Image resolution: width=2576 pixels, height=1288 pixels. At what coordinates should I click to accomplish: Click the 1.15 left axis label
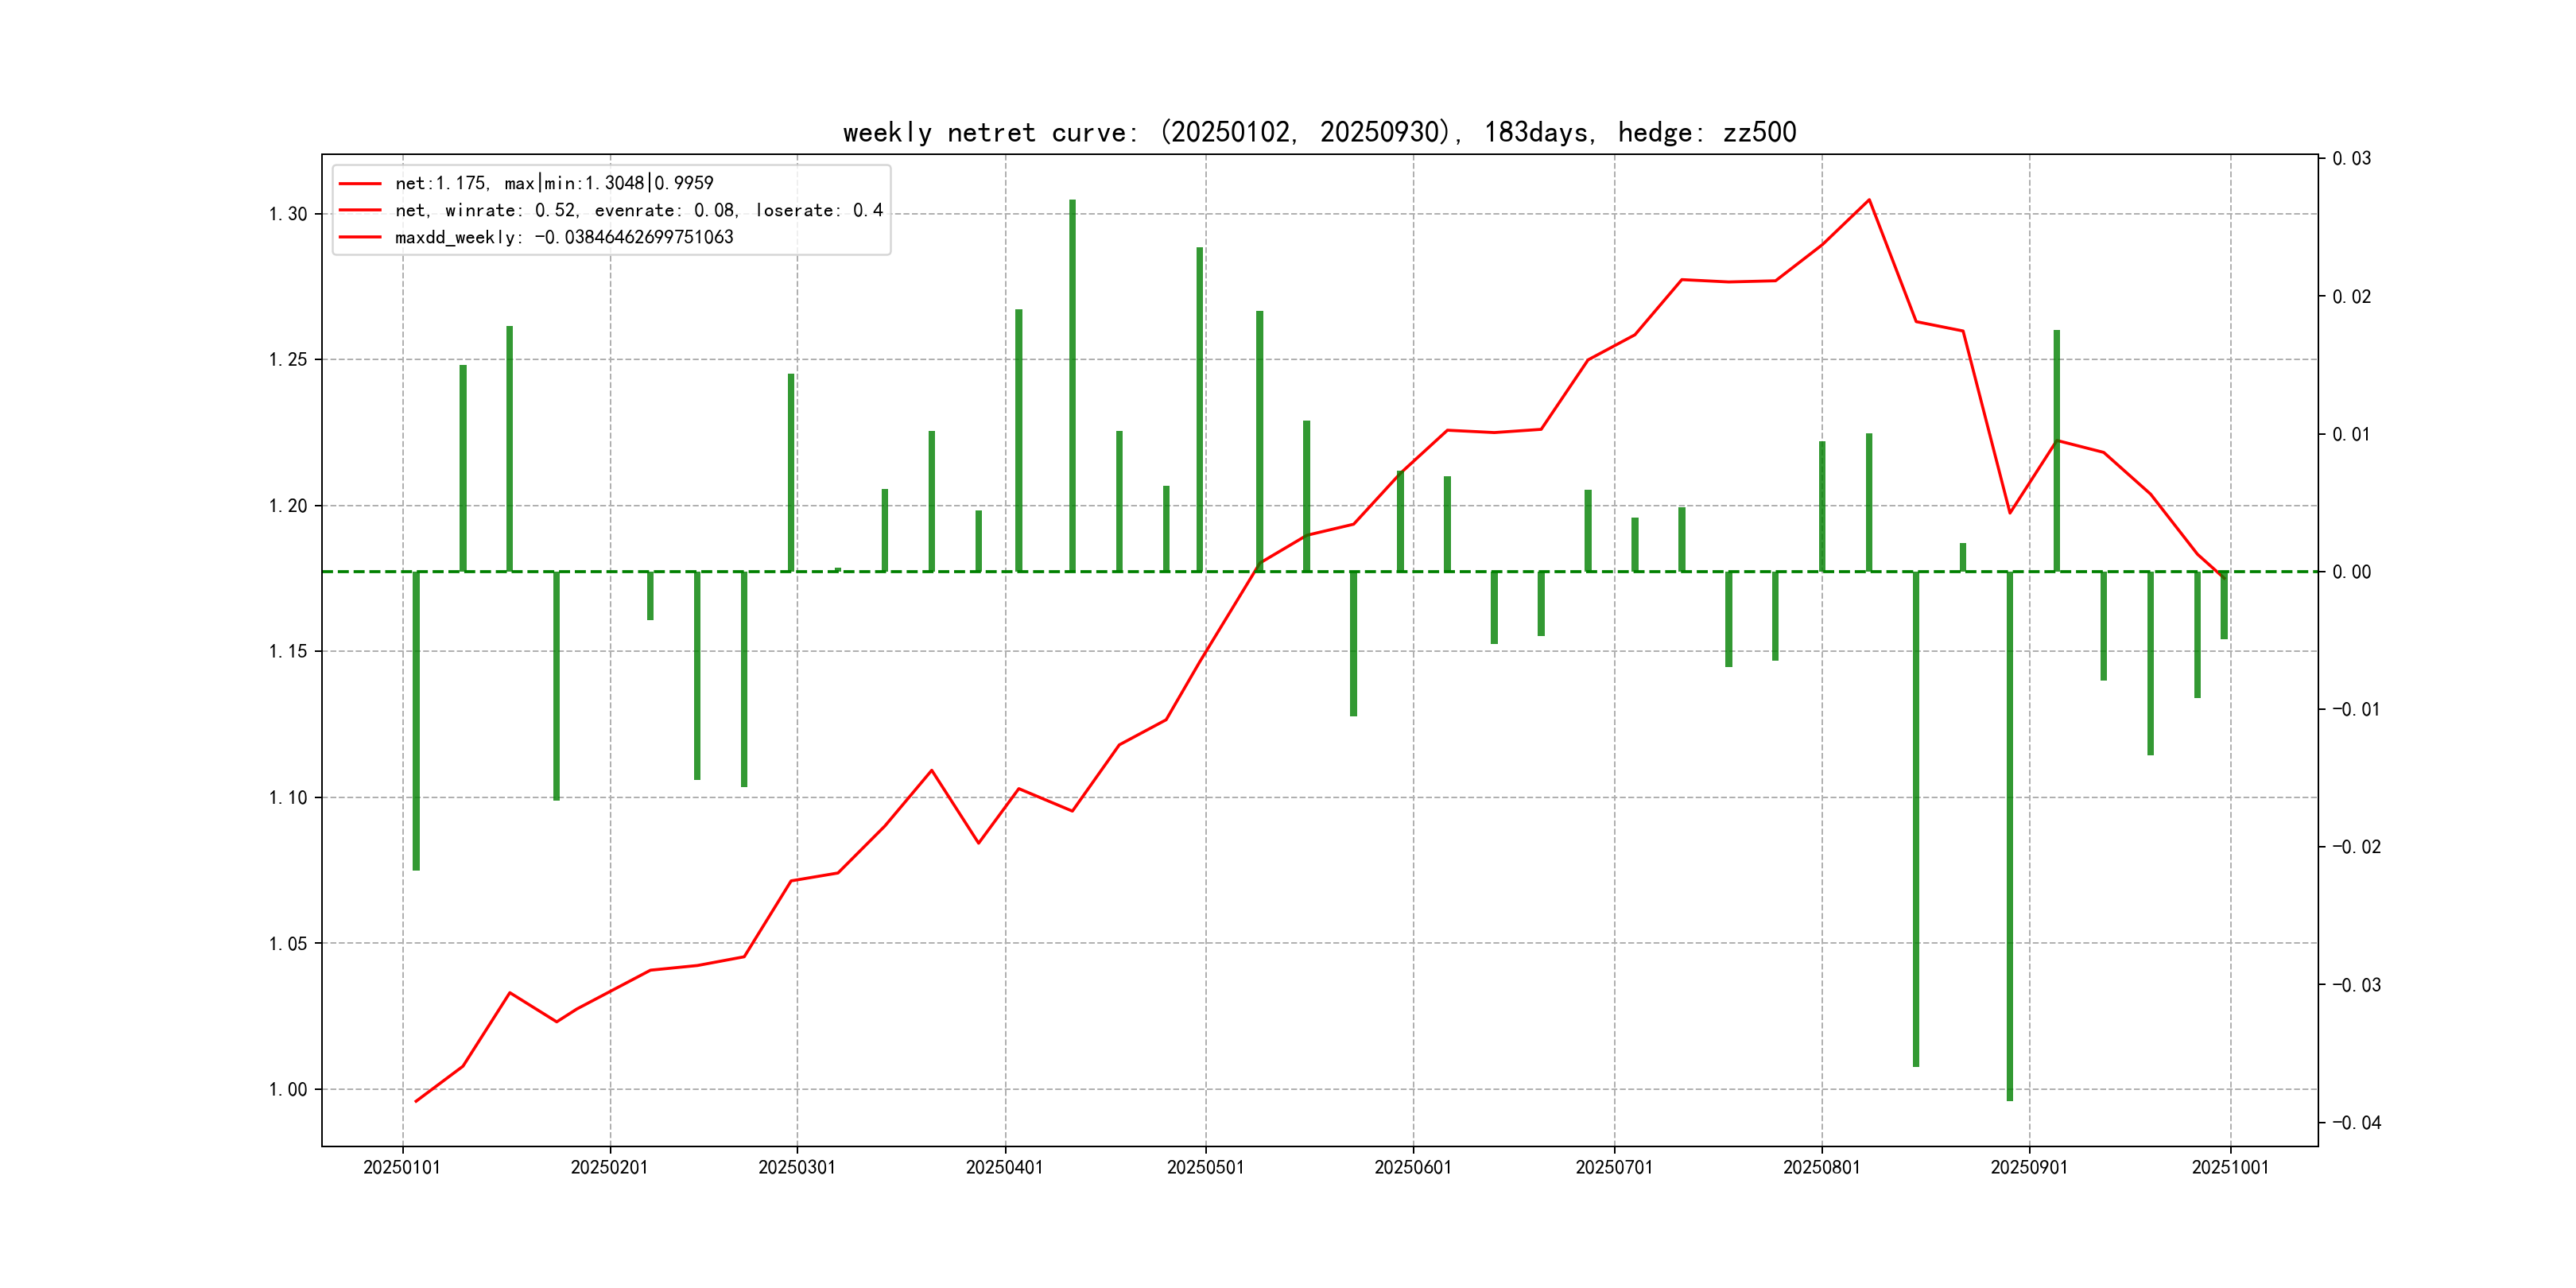click(x=288, y=651)
